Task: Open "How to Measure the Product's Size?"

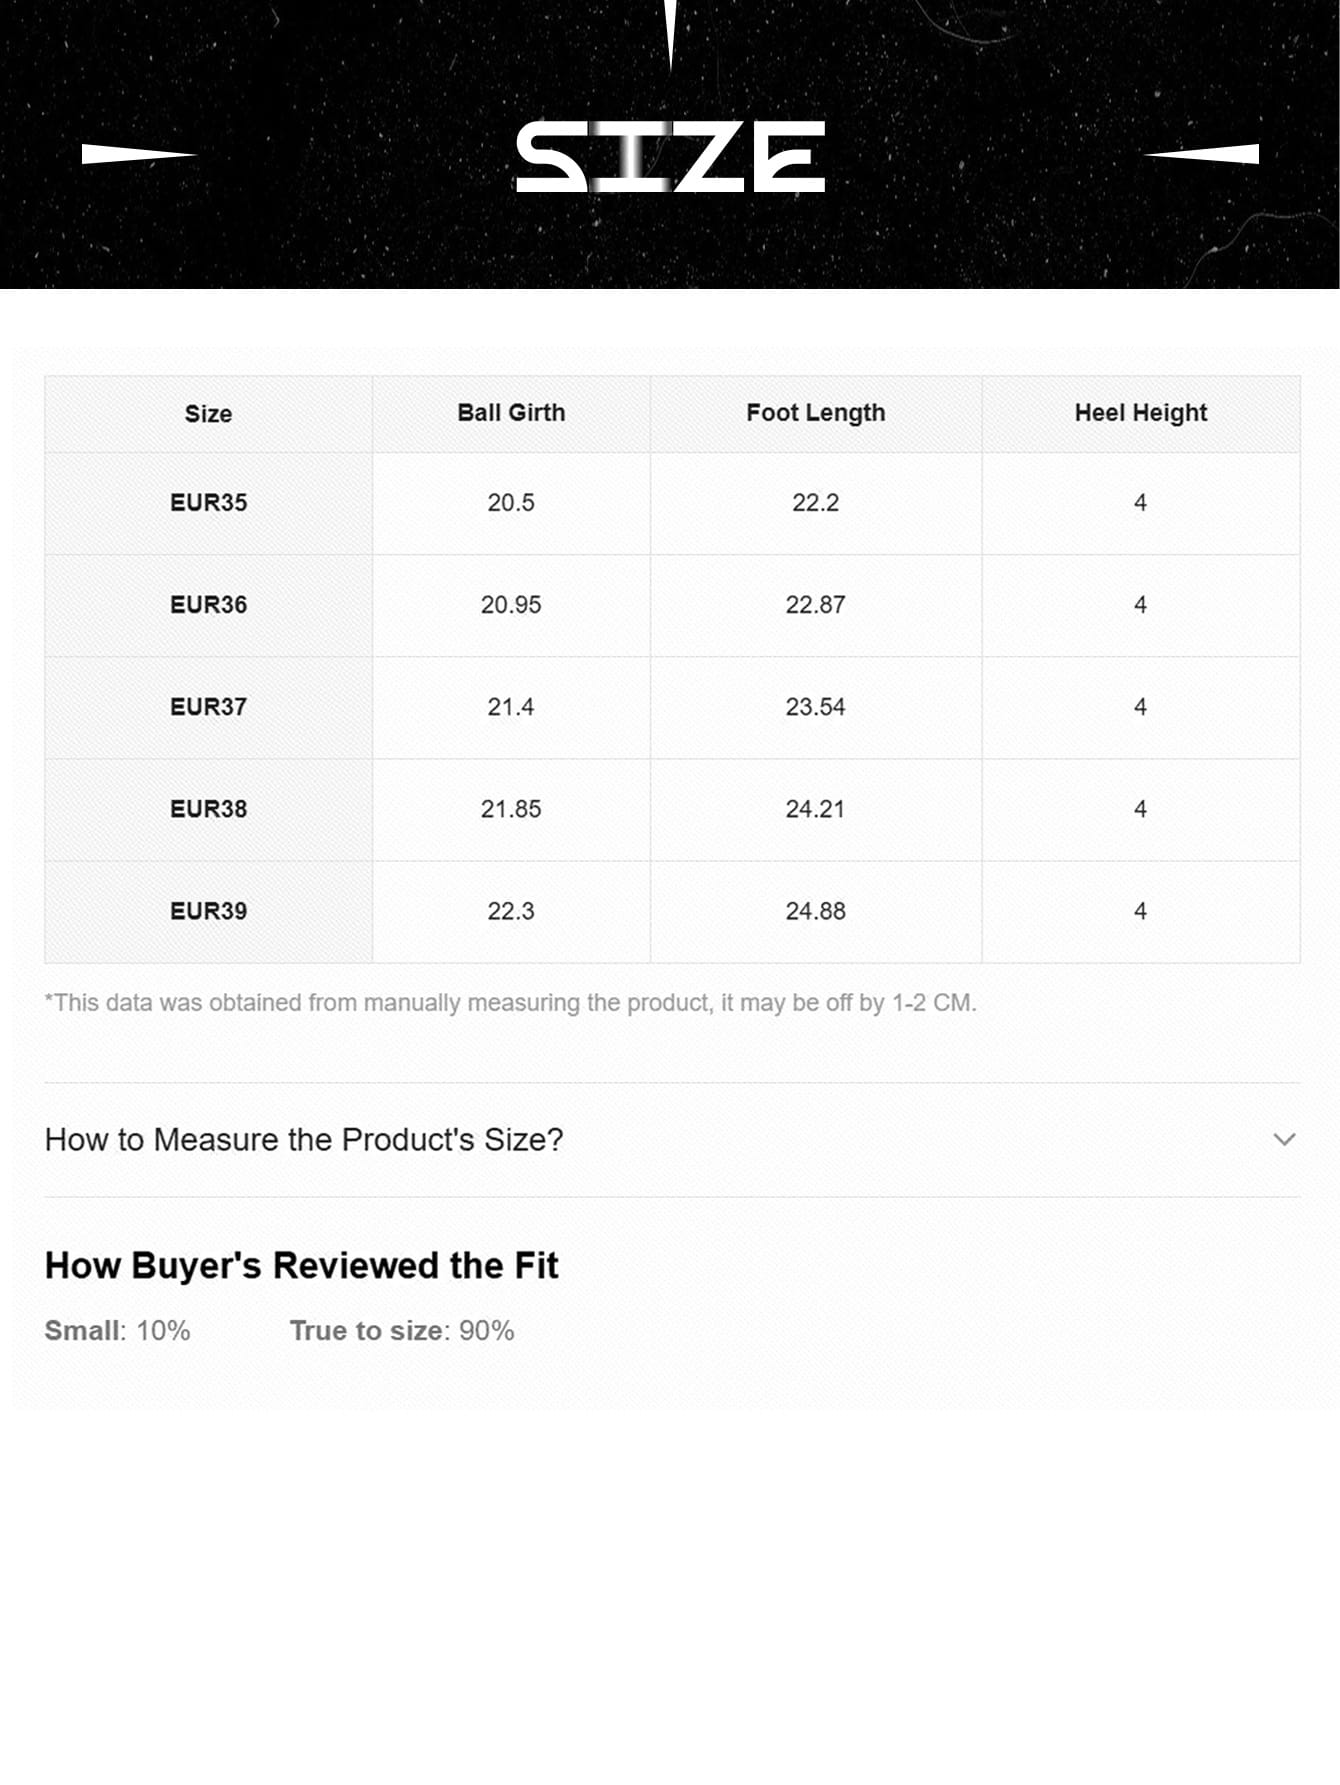Action: 304,1139
